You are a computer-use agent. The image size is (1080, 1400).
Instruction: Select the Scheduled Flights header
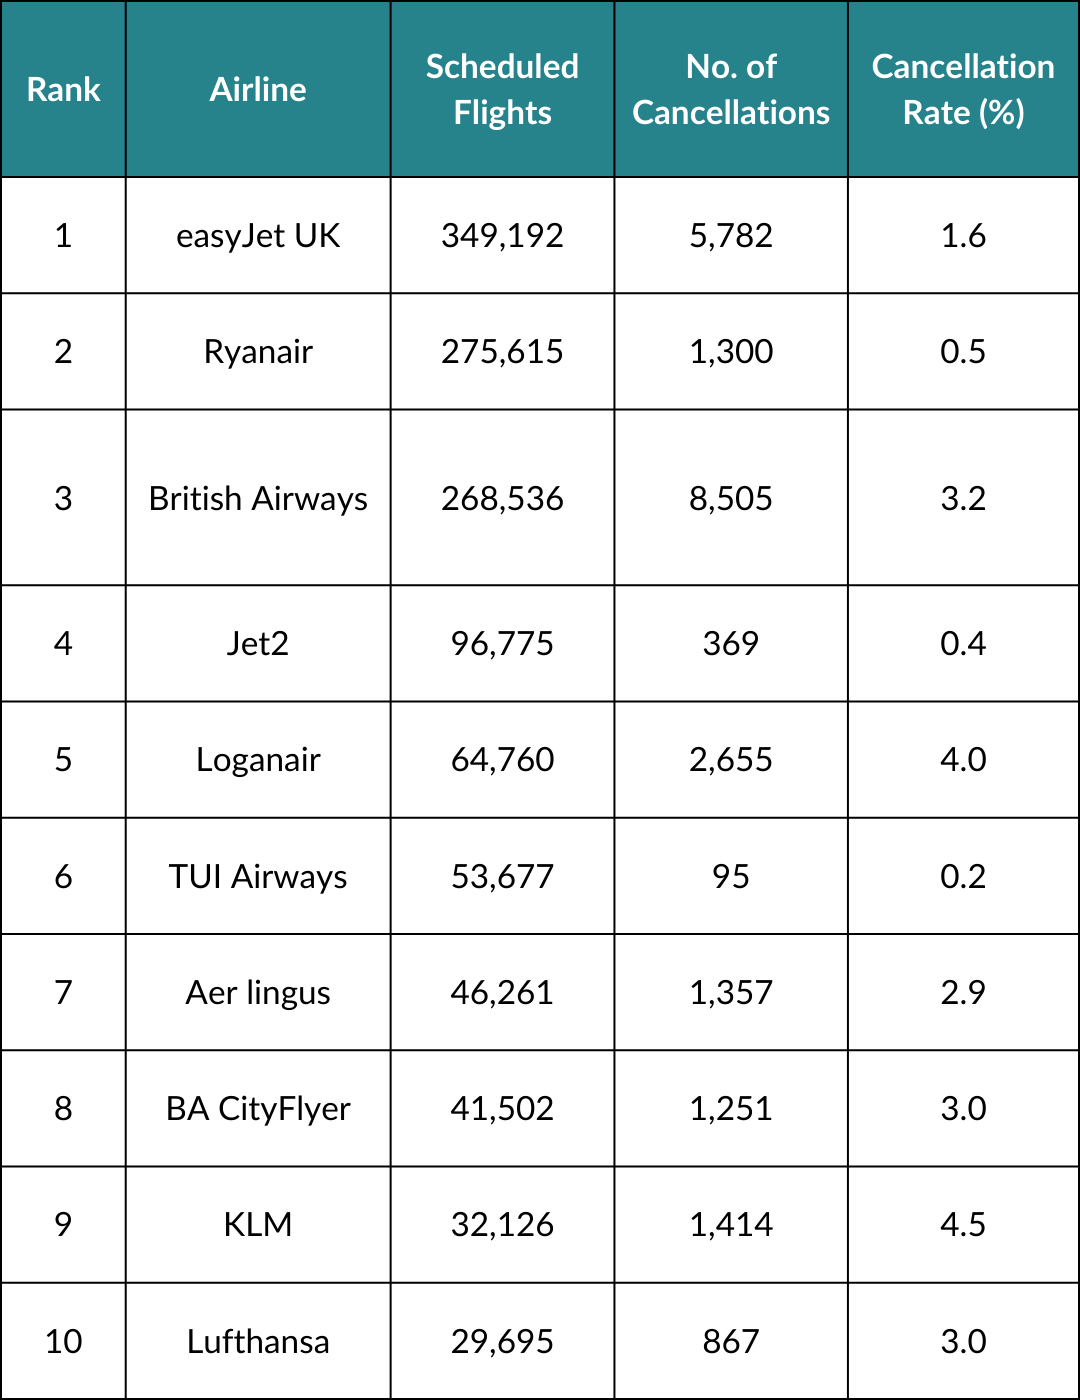pyautogui.click(x=502, y=90)
